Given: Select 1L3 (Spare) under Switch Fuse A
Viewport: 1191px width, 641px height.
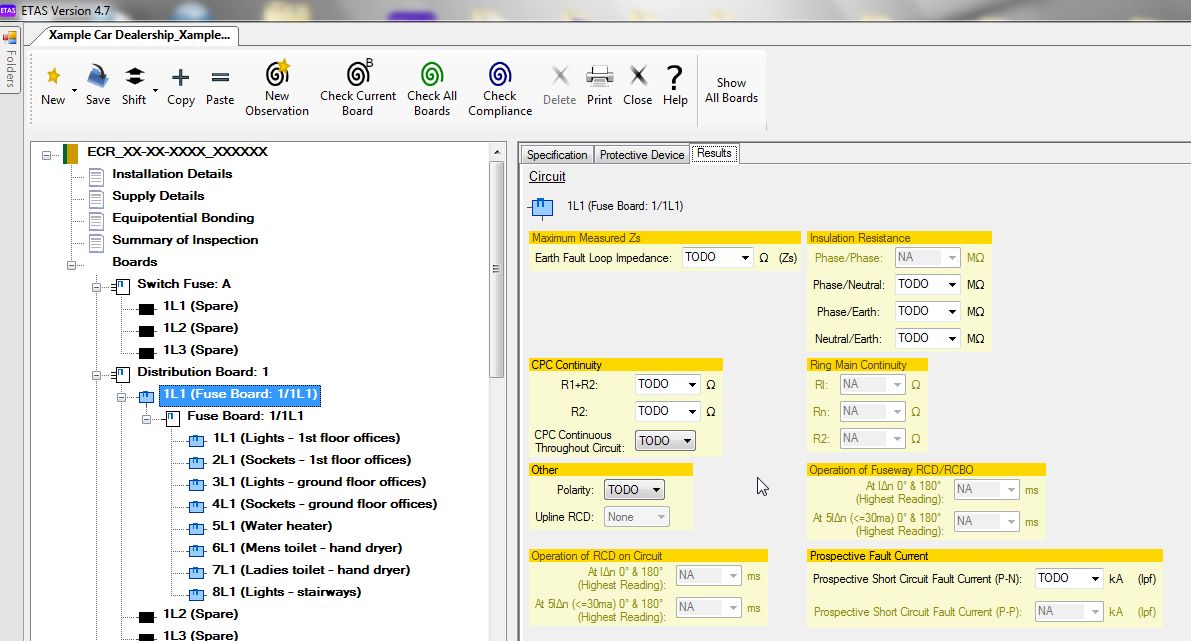Looking at the screenshot, I should click(x=201, y=350).
